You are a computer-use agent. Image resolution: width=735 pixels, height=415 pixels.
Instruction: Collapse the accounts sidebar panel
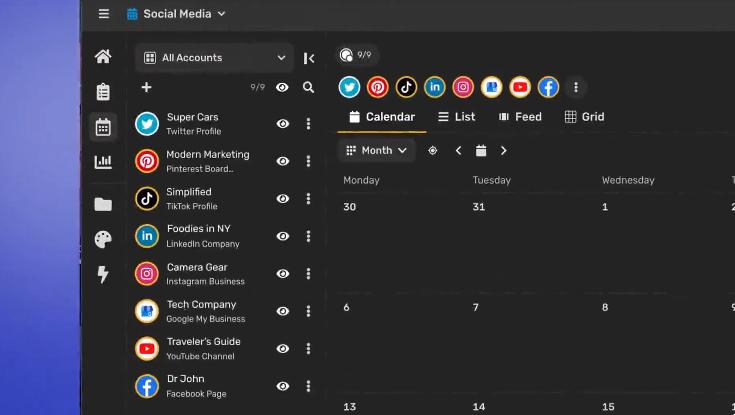click(x=309, y=58)
